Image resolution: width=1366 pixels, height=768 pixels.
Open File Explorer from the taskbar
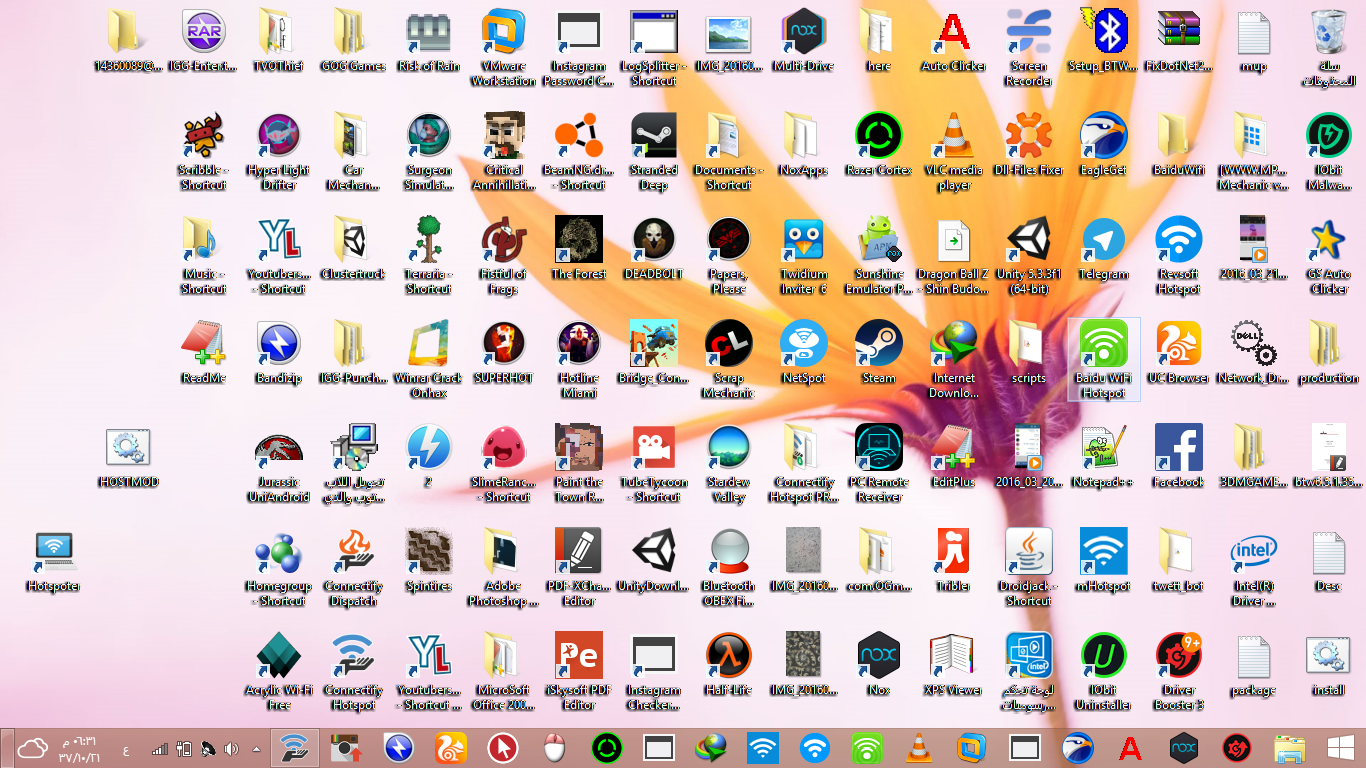point(1289,748)
